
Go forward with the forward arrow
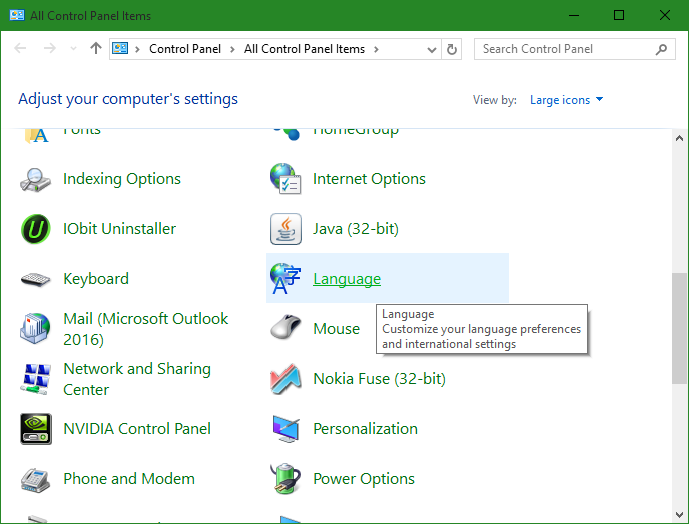tap(50, 48)
